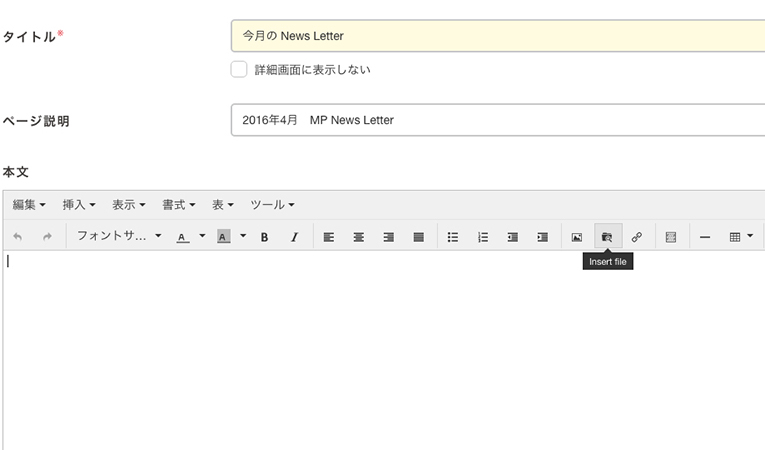Open the 編集 menu
This screenshot has height=450, width=765.
[29, 205]
